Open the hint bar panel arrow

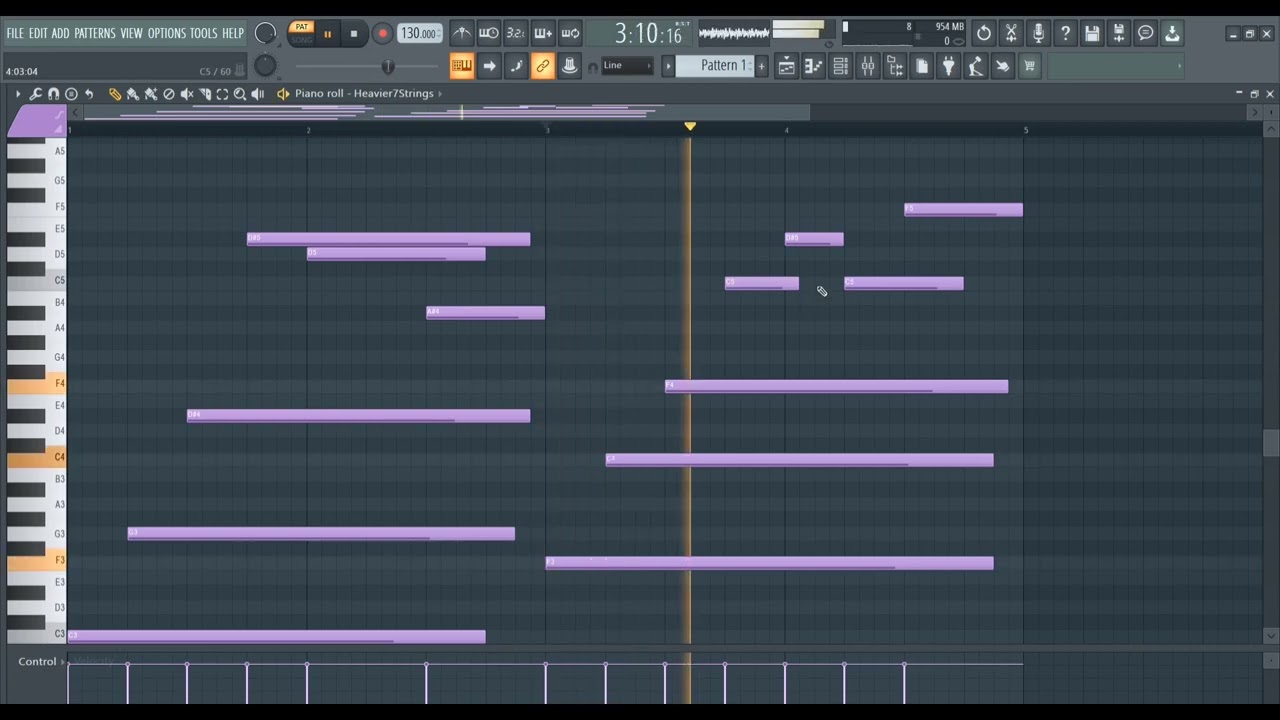click(x=1180, y=66)
